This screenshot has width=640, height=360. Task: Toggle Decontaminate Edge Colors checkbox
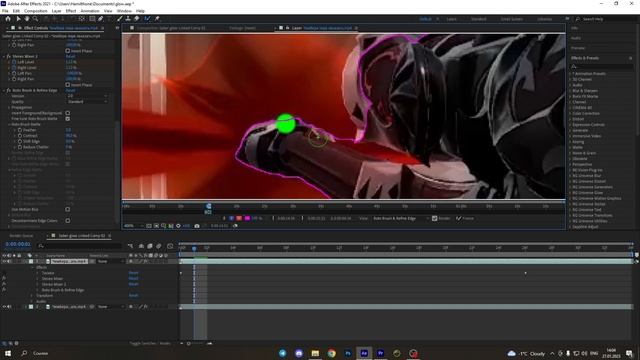tap(68, 221)
